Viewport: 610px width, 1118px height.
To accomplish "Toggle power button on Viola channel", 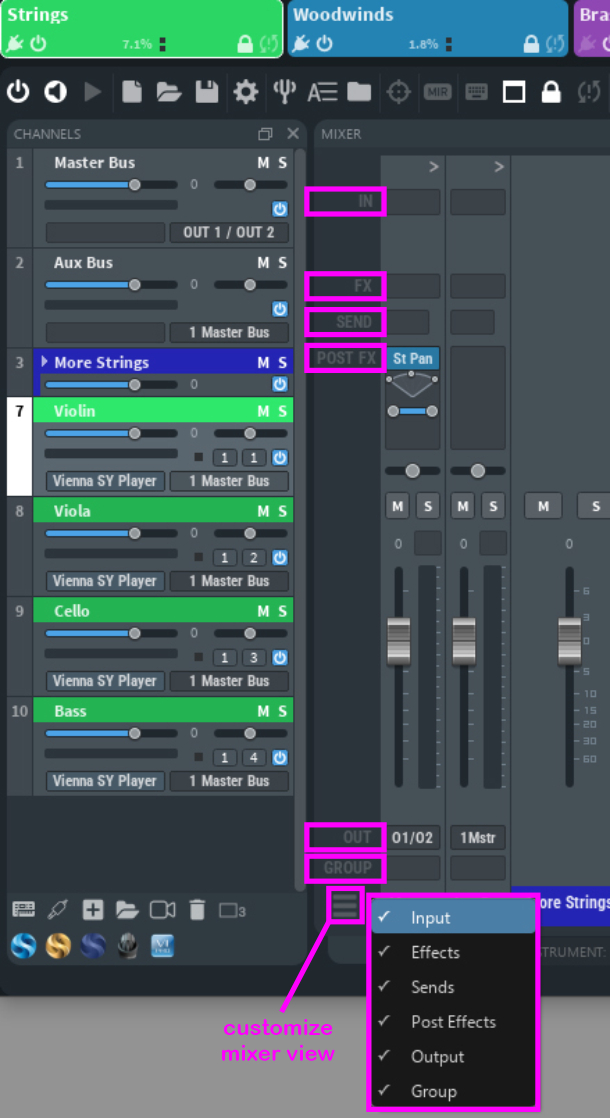I will pos(280,558).
